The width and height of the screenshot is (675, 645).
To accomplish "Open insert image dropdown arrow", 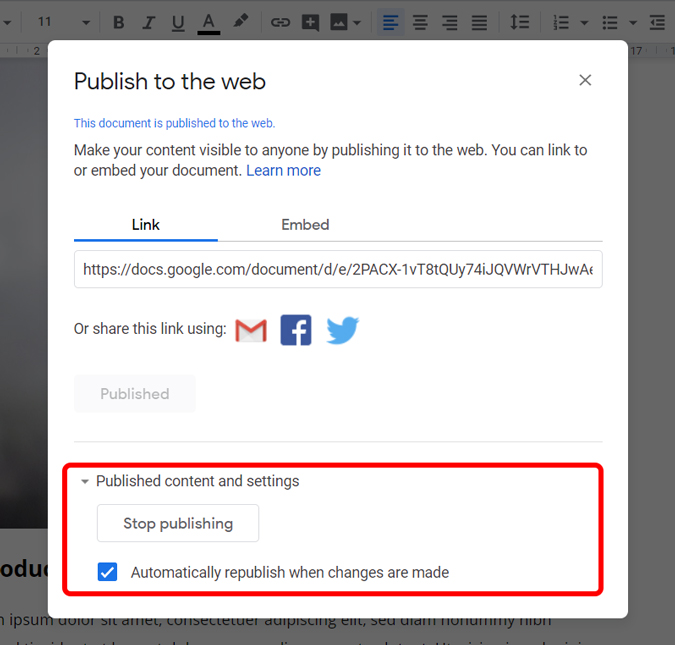I will (357, 22).
